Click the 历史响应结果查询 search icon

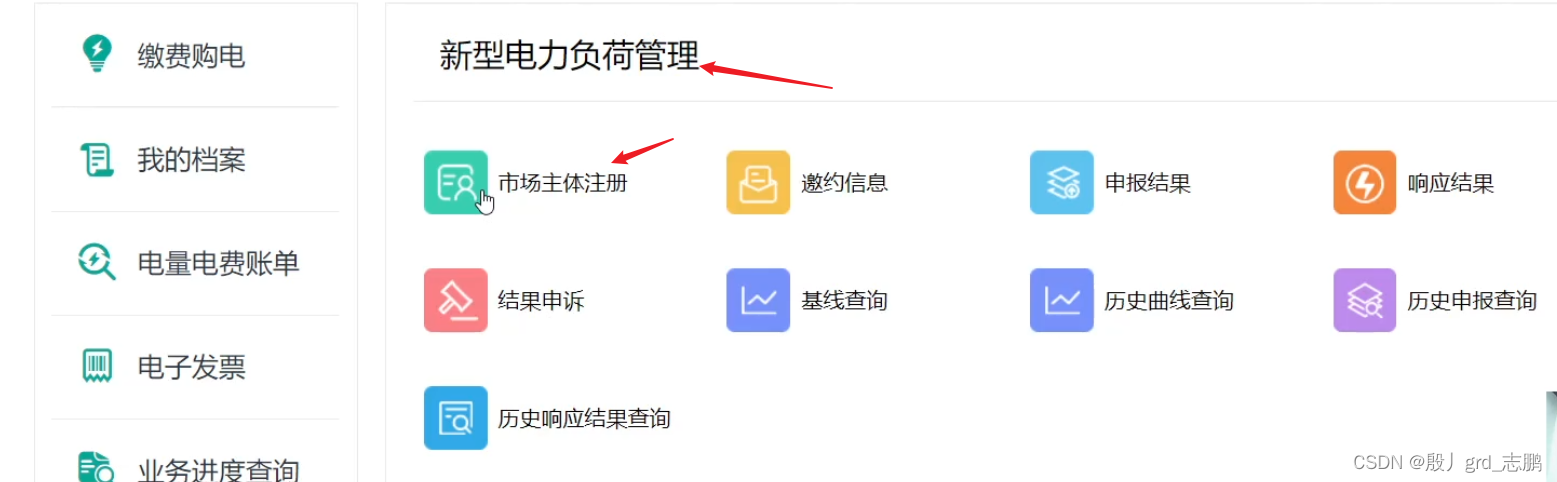click(456, 418)
